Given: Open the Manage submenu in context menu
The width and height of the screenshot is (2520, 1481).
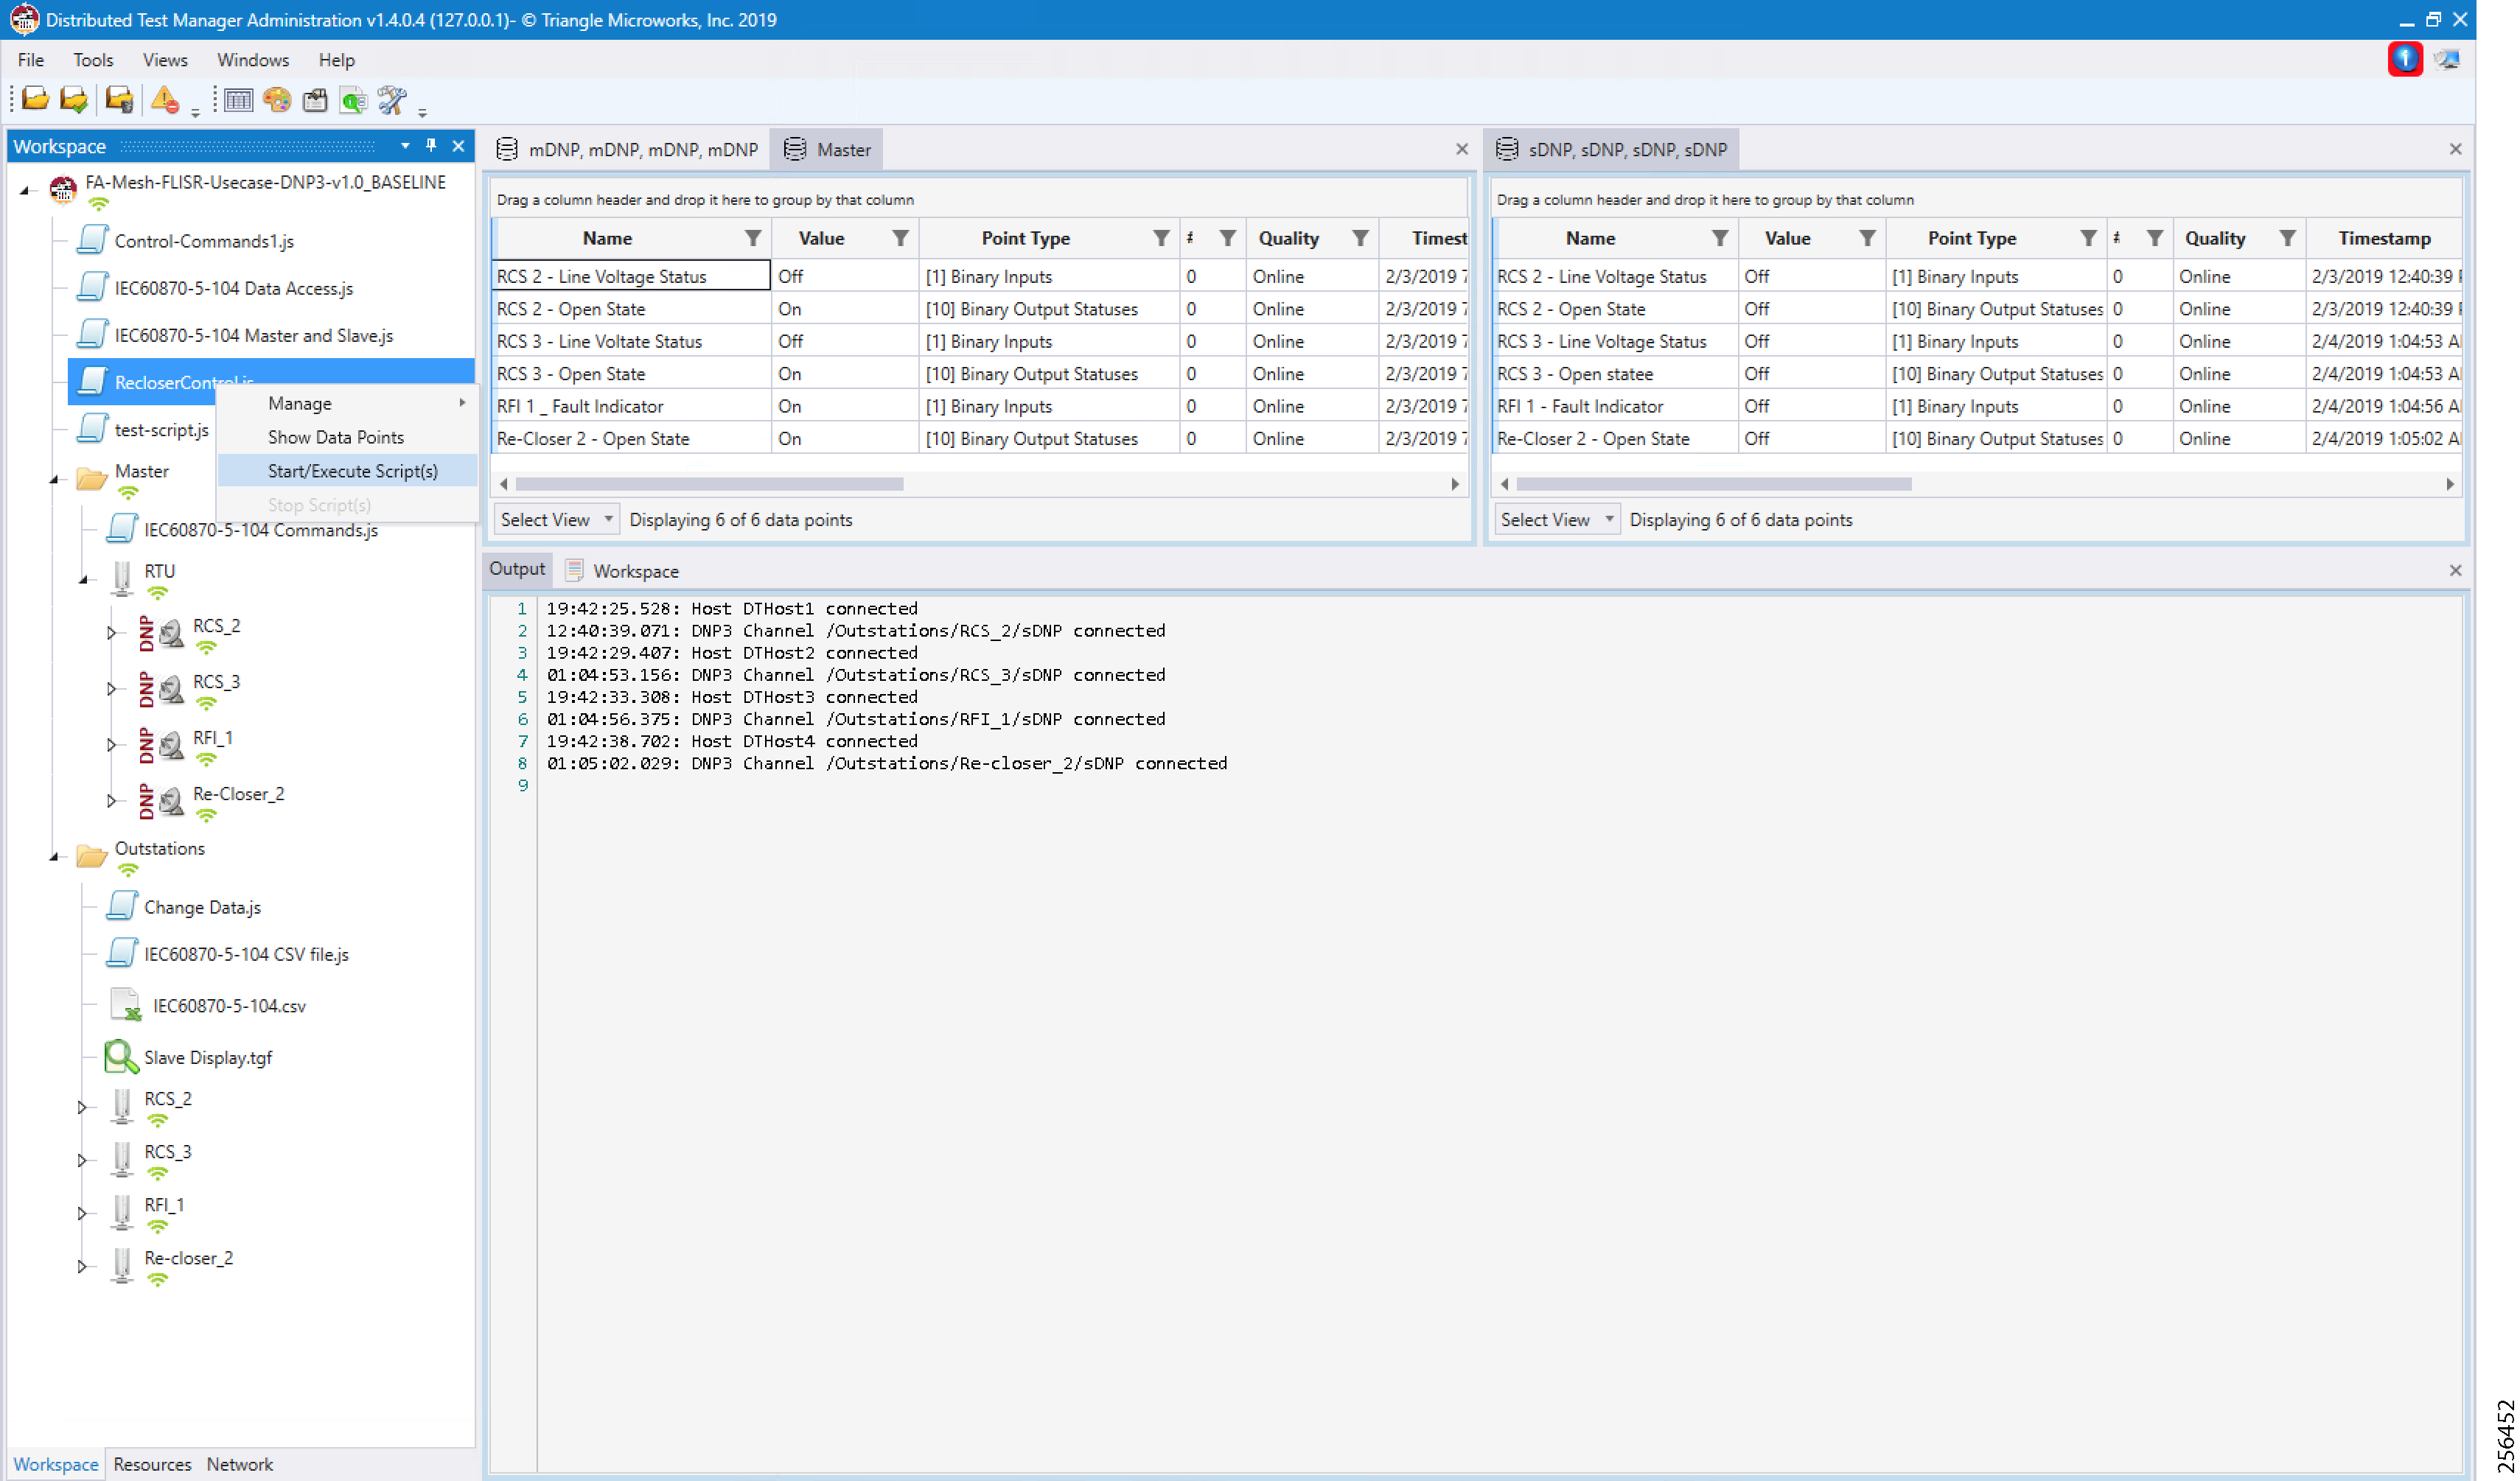Looking at the screenshot, I should (x=347, y=403).
